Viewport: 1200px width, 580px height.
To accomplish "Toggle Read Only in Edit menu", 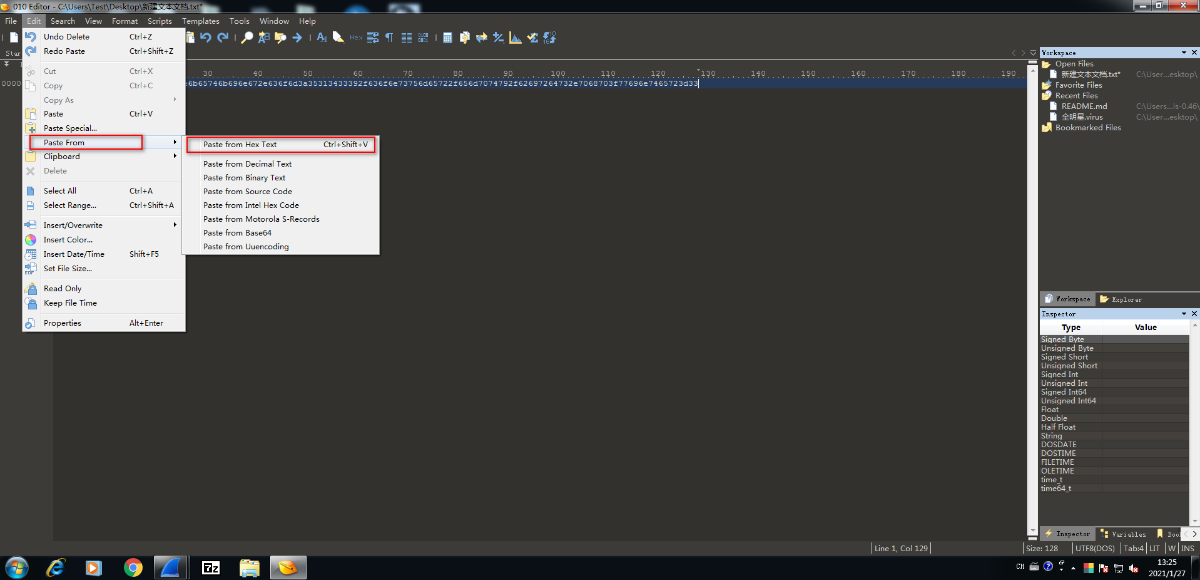I will coord(105,288).
